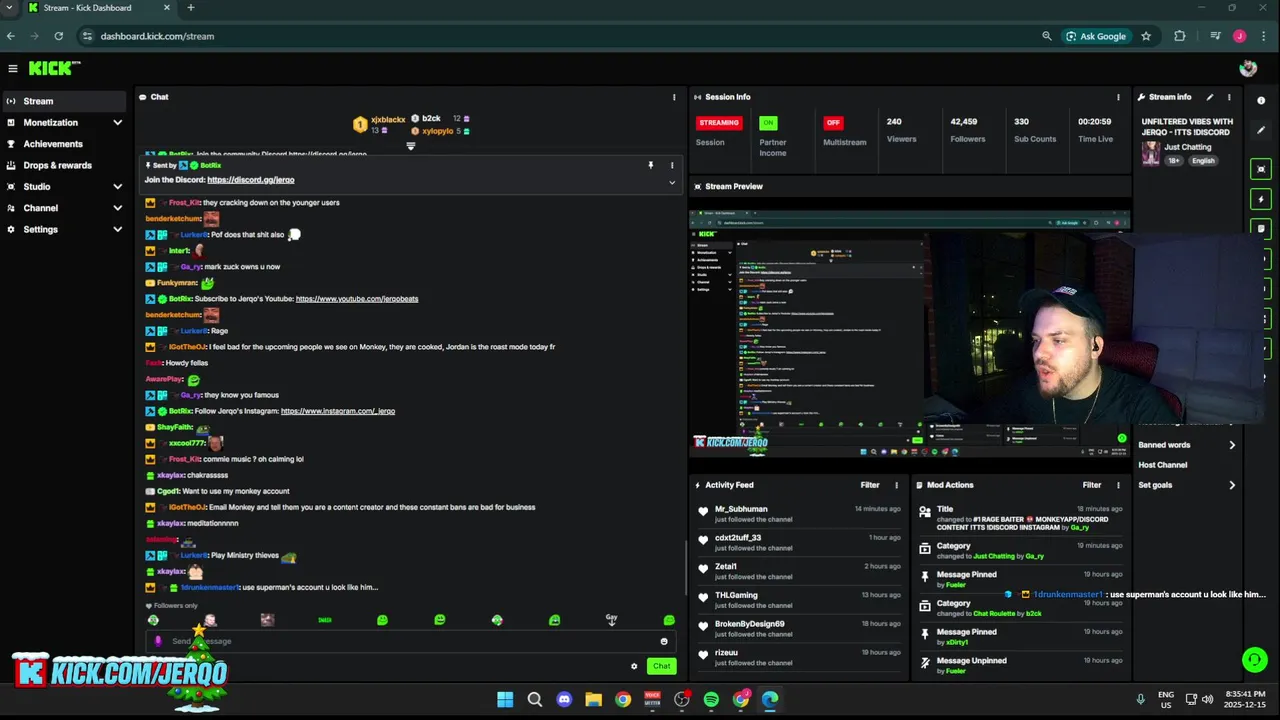This screenshot has height=720, width=1280.
Task: Open user avatar in top right corner
Action: click(1248, 68)
